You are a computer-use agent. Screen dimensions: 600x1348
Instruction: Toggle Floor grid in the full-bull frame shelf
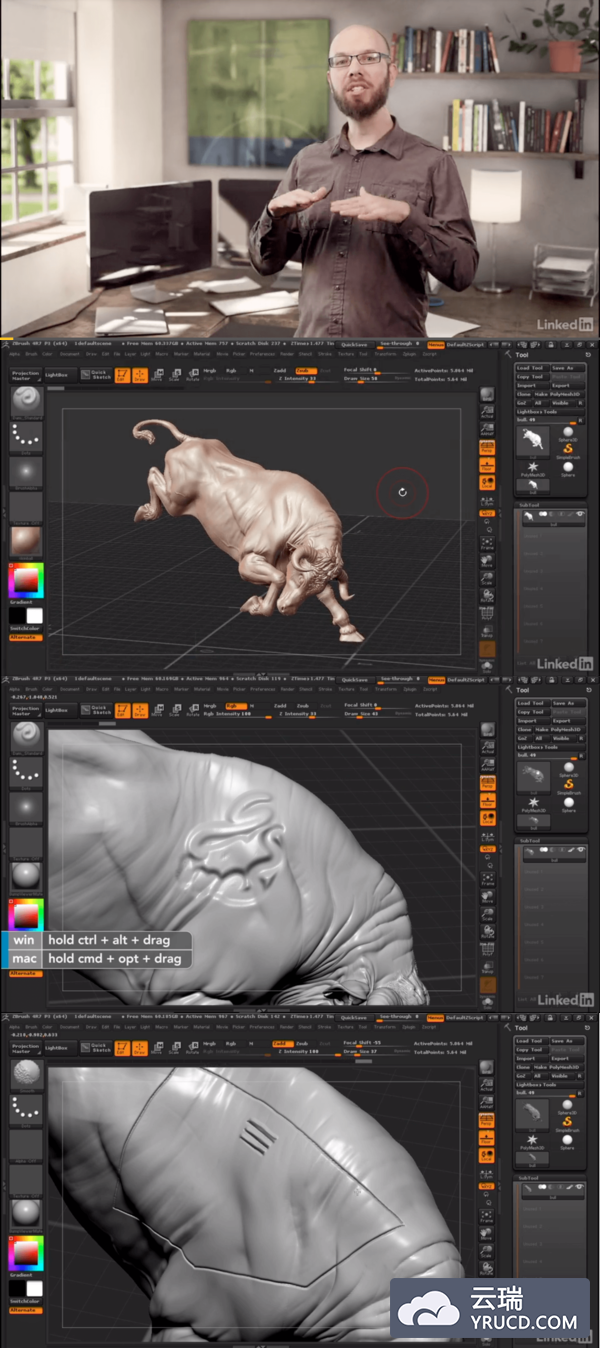[487, 465]
